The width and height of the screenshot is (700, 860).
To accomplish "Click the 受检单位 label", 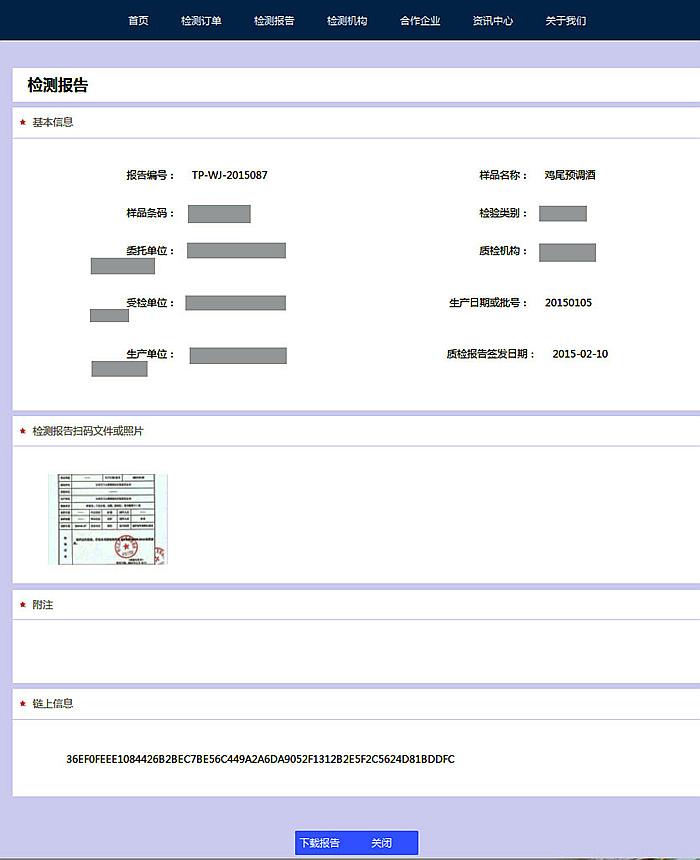I will (x=150, y=303).
